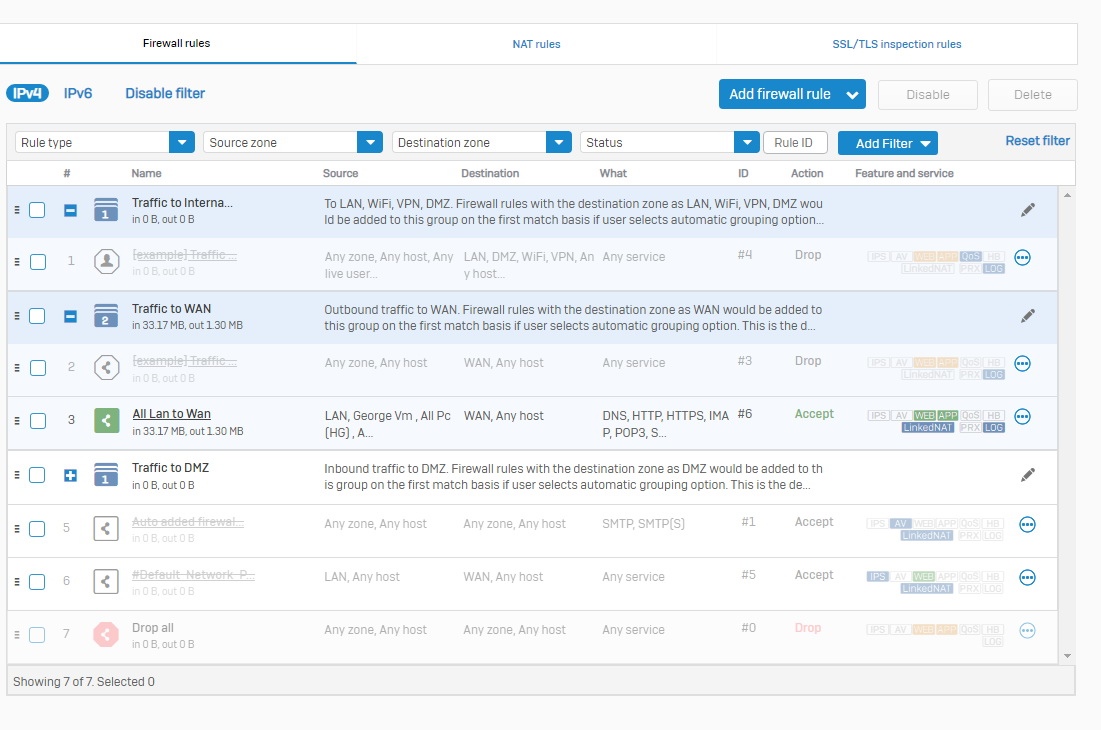Image resolution: width=1101 pixels, height=730 pixels.
Task: Edit the Traffic to WAN group pencil icon
Action: [1027, 316]
